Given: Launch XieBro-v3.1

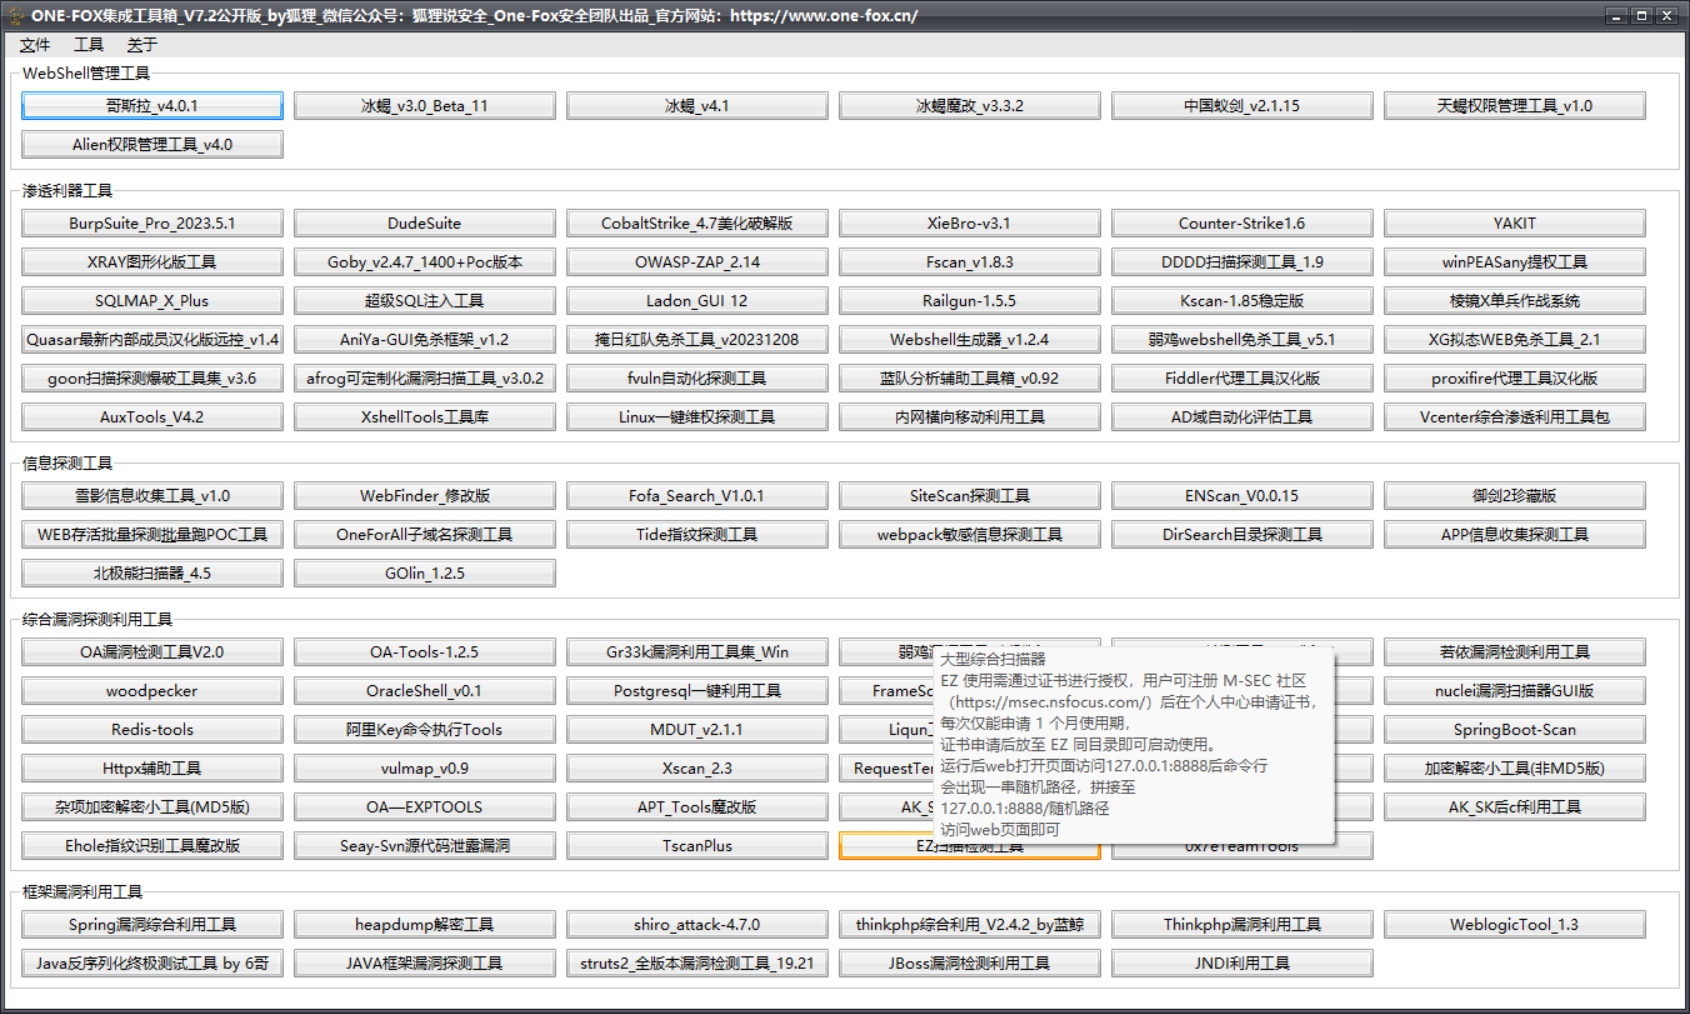Looking at the screenshot, I should pos(970,224).
